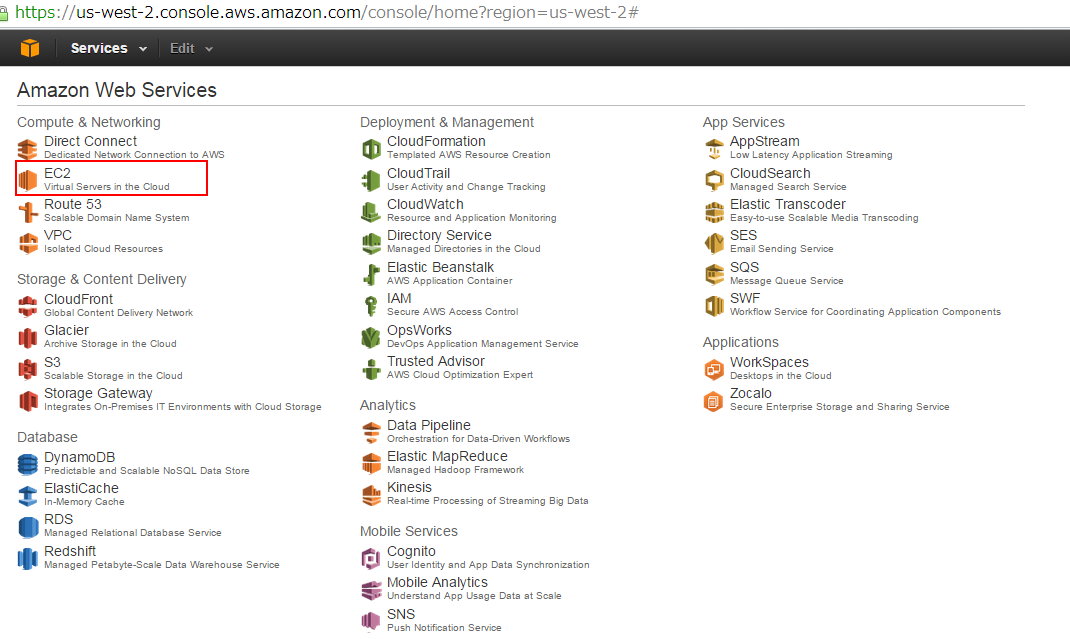Go to the RDS service link
The image size is (1070, 639).
58,520
